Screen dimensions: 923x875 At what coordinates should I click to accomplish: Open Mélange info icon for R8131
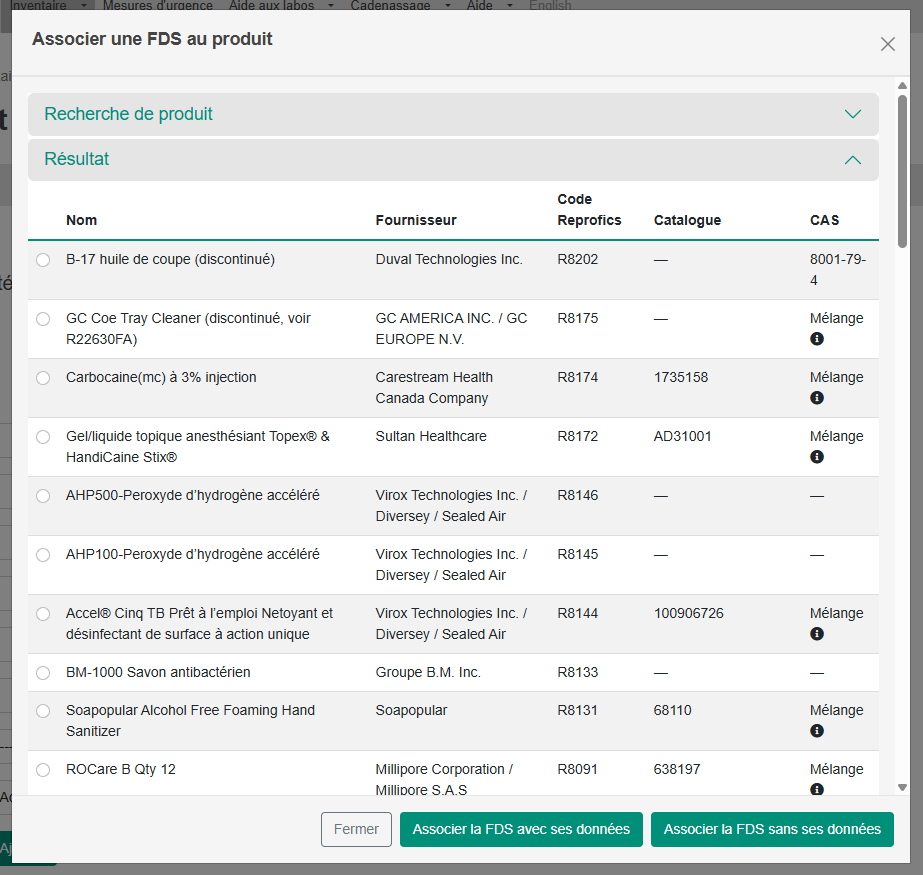816,731
